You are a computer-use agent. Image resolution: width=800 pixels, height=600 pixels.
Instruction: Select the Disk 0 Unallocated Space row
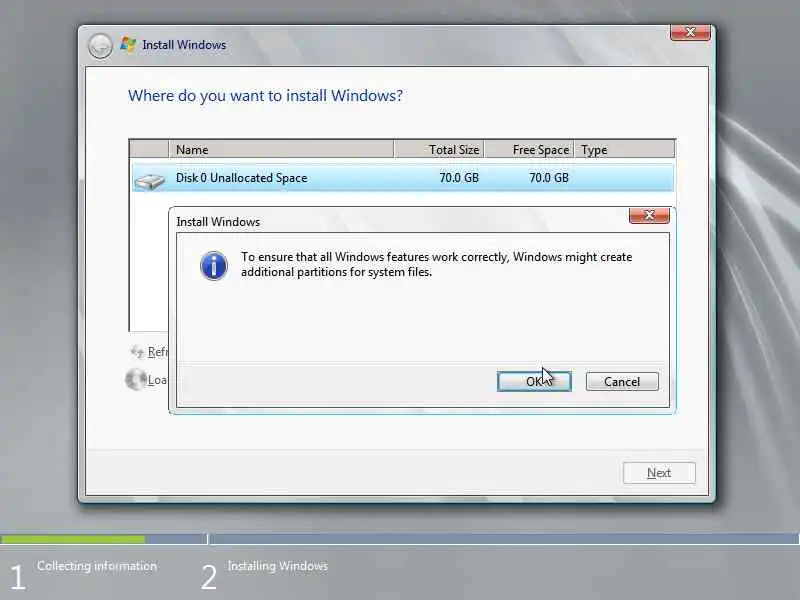click(403, 178)
